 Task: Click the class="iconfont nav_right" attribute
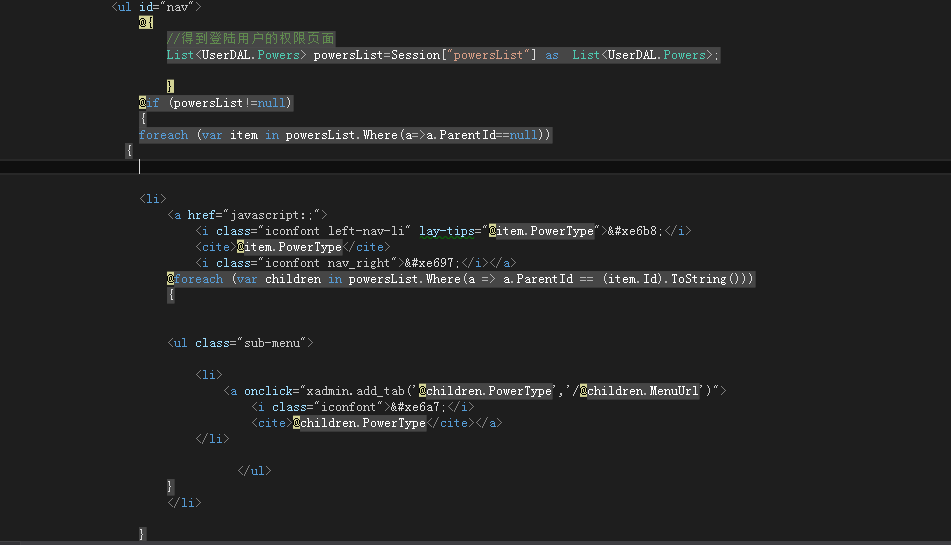point(306,262)
